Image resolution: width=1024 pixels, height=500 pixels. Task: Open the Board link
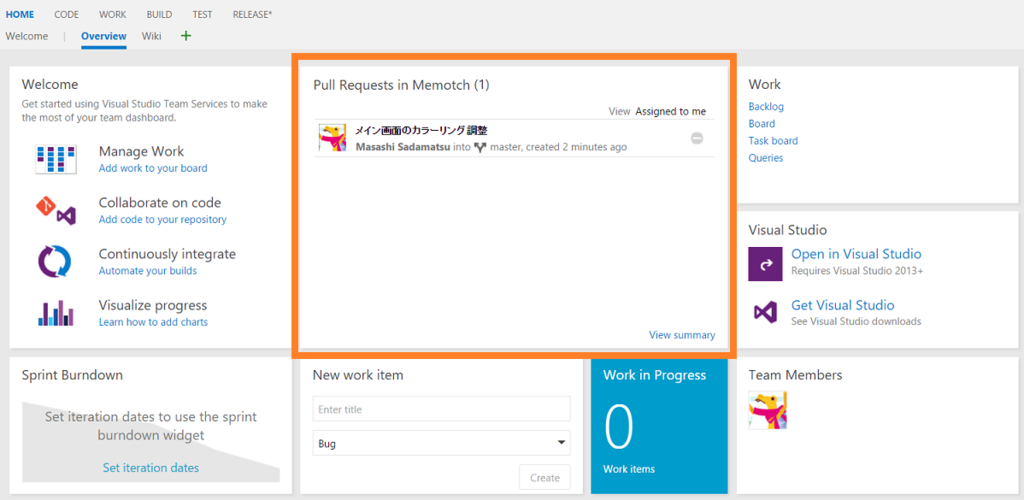tap(761, 123)
